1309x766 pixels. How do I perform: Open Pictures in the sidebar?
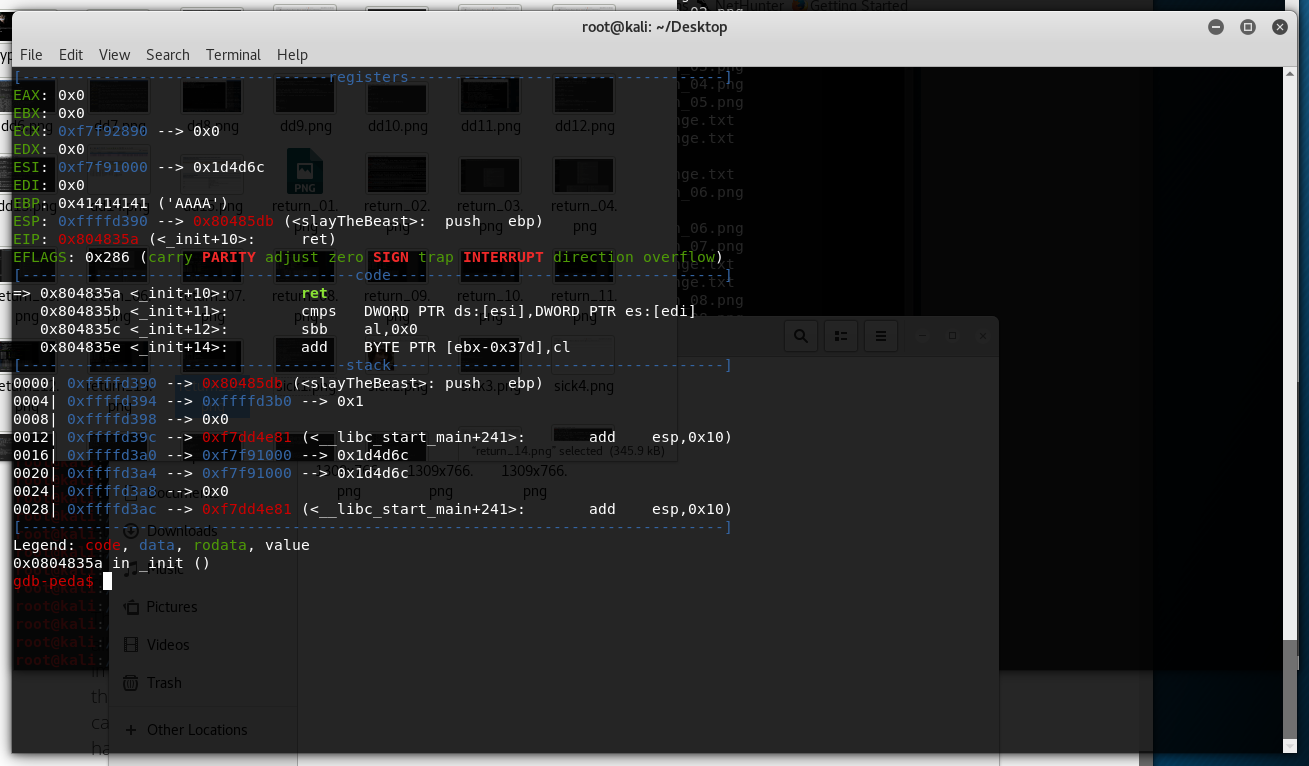[x=171, y=607]
